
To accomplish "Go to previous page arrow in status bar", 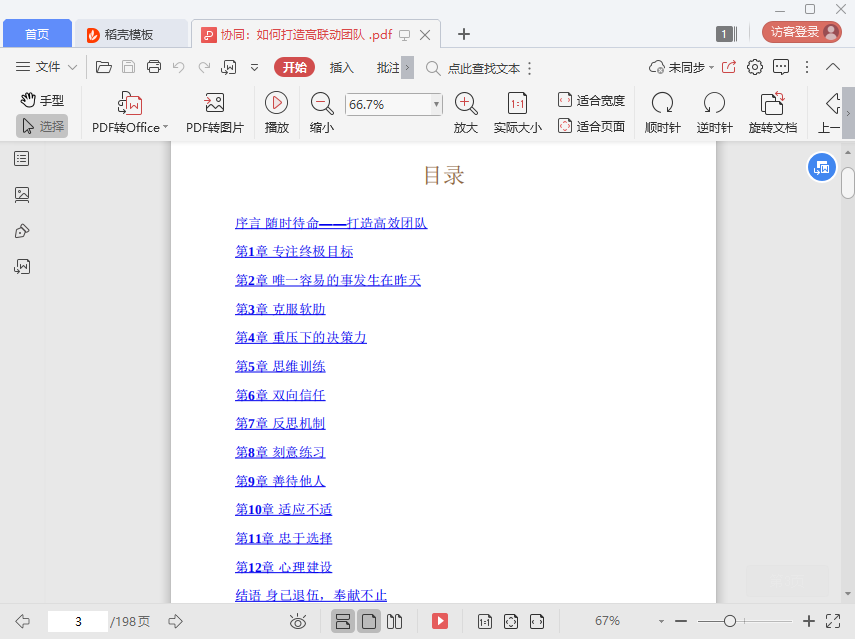I will coord(22,621).
